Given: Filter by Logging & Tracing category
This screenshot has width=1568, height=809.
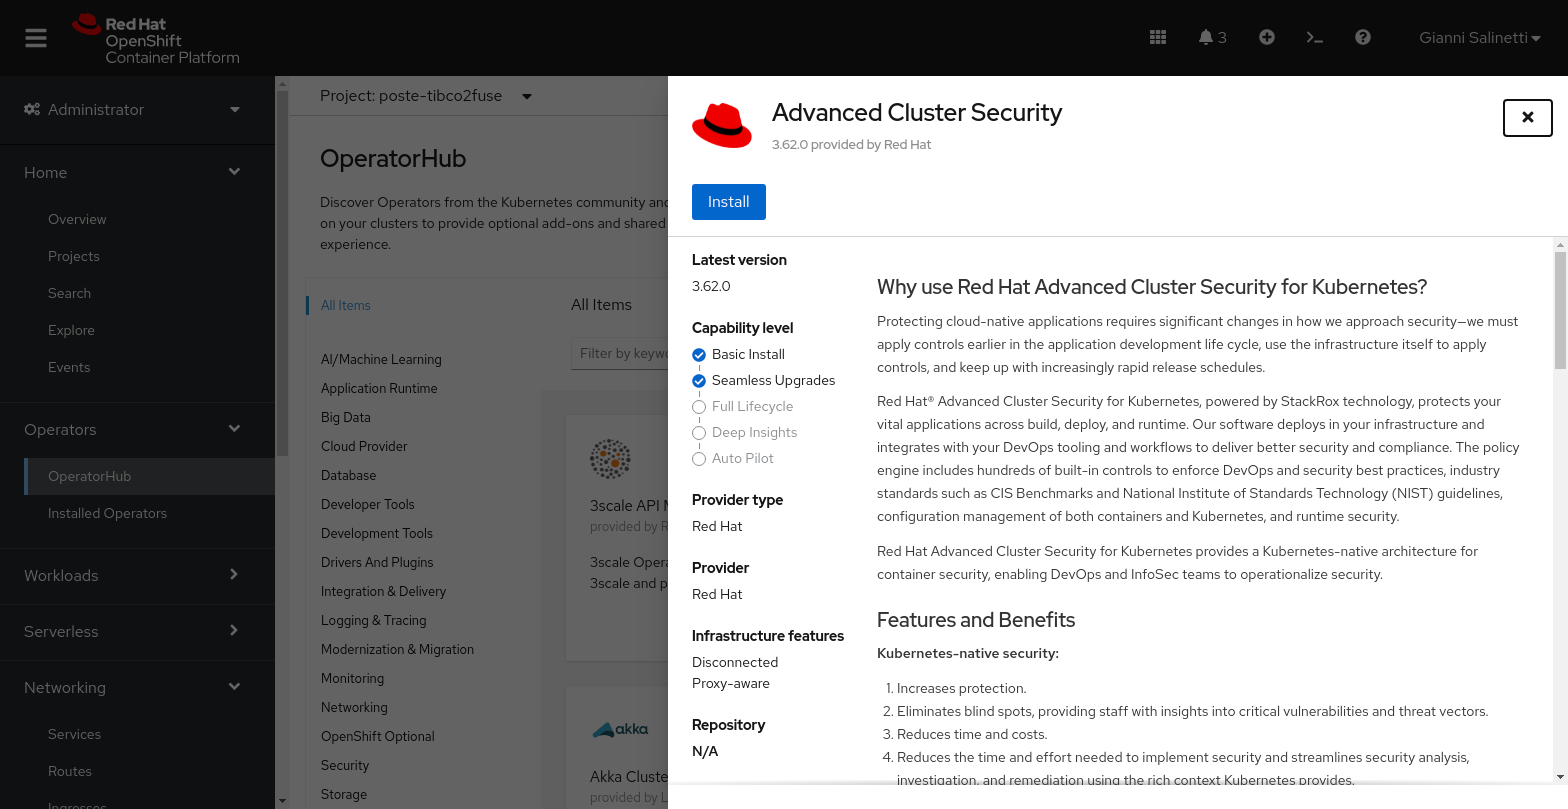Looking at the screenshot, I should [x=374, y=620].
